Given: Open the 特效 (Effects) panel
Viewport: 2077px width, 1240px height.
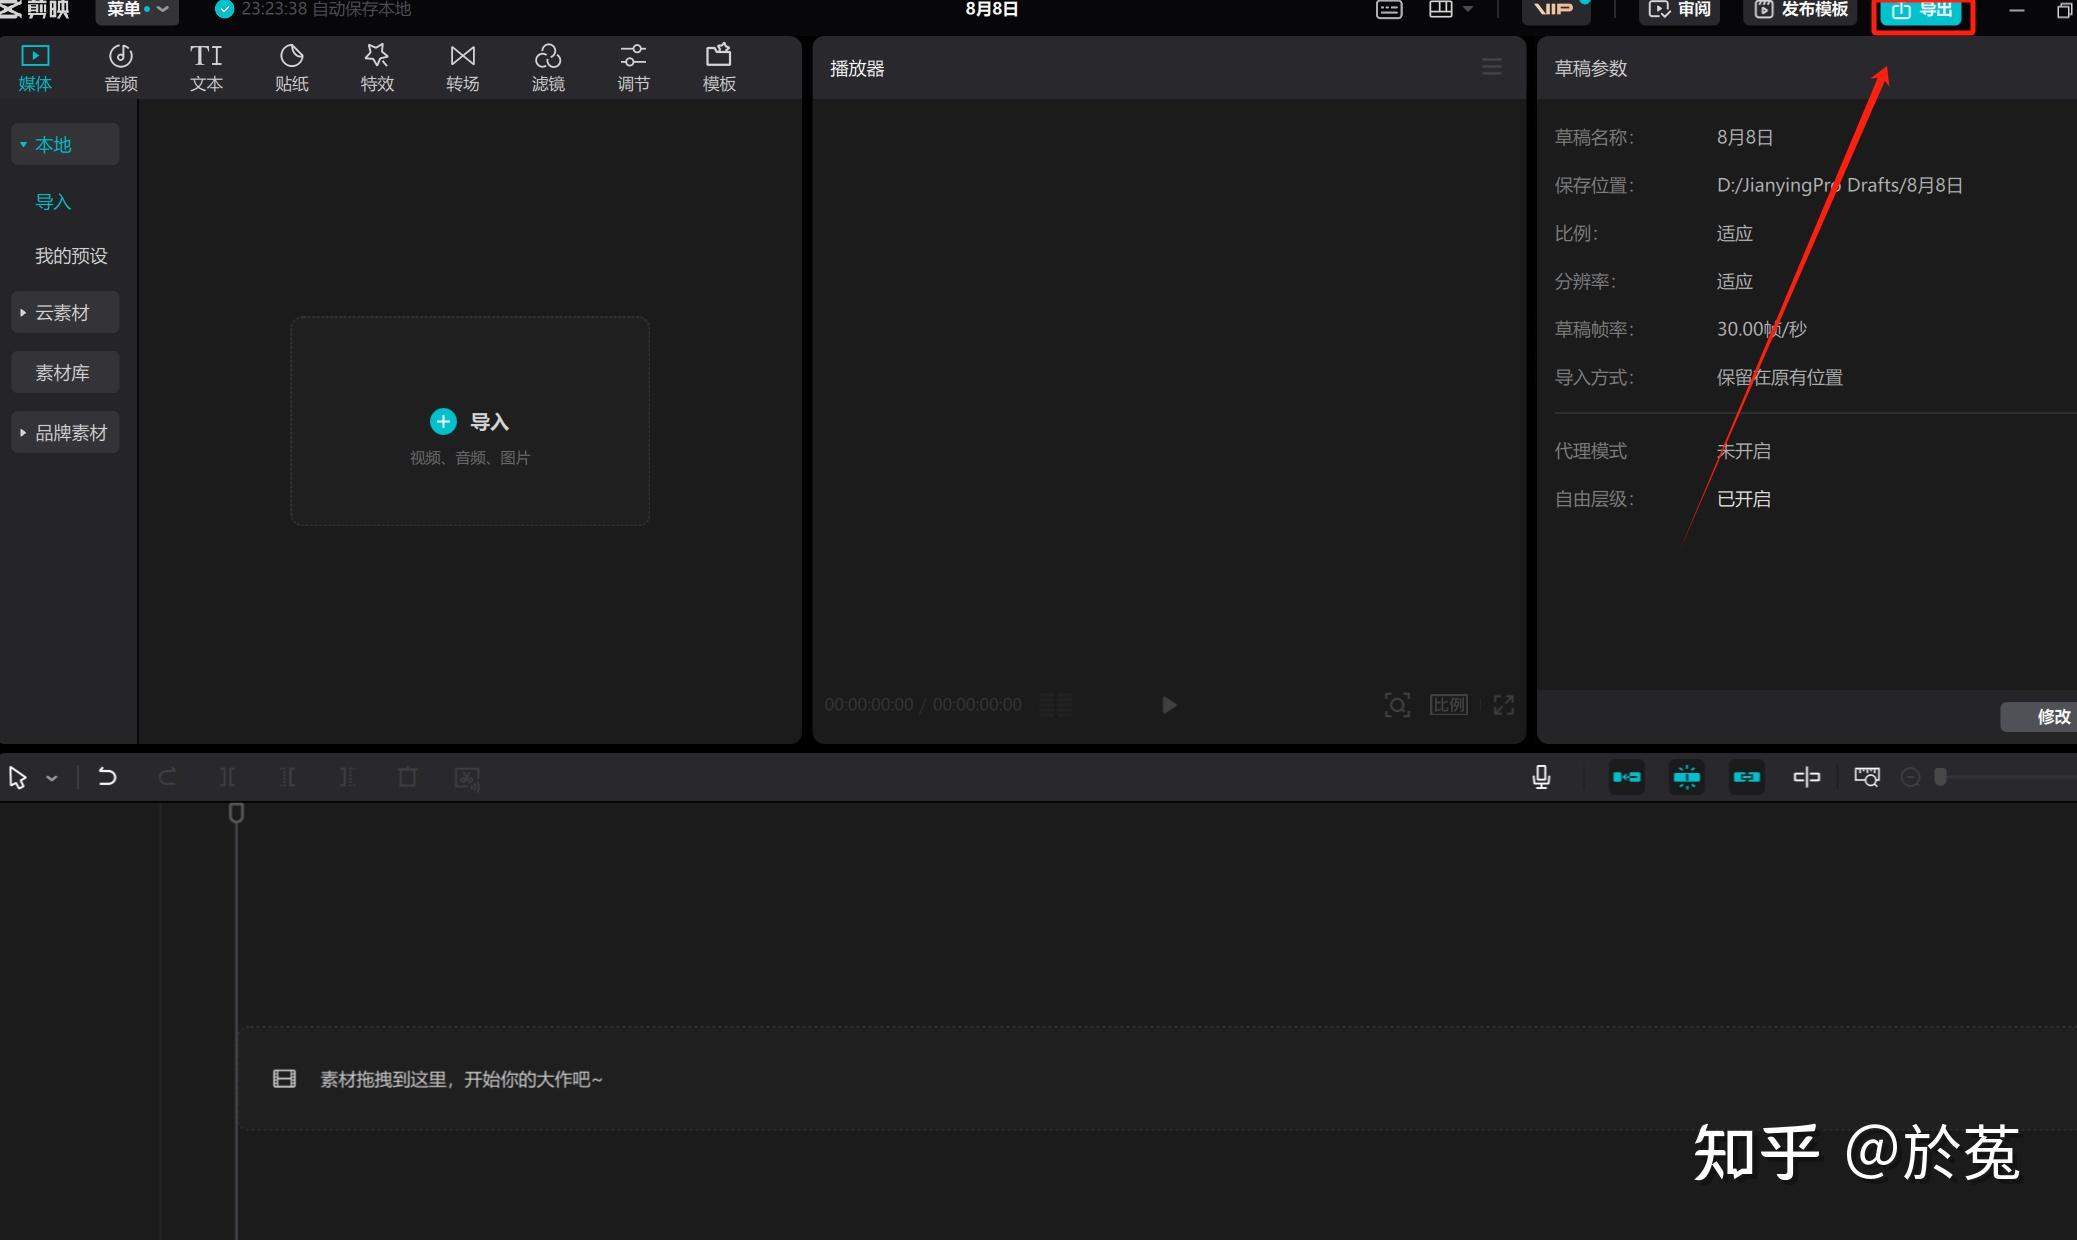Looking at the screenshot, I should (376, 66).
